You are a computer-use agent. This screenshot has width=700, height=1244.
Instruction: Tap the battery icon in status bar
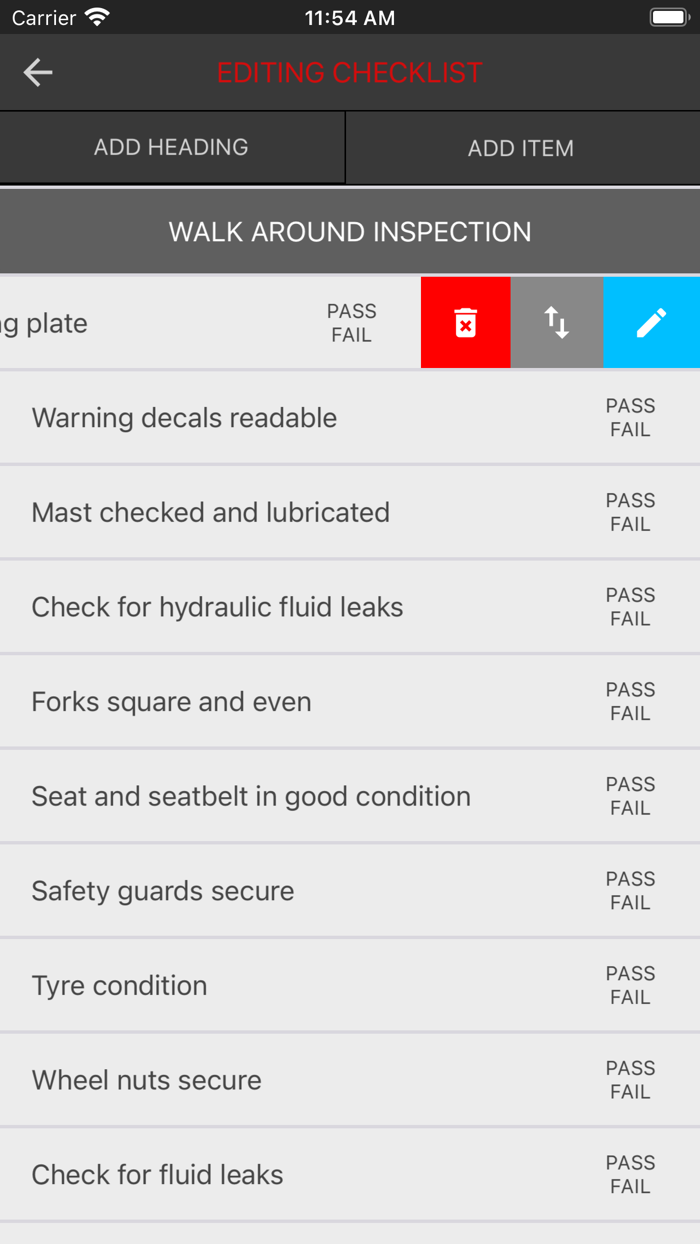tap(667, 18)
